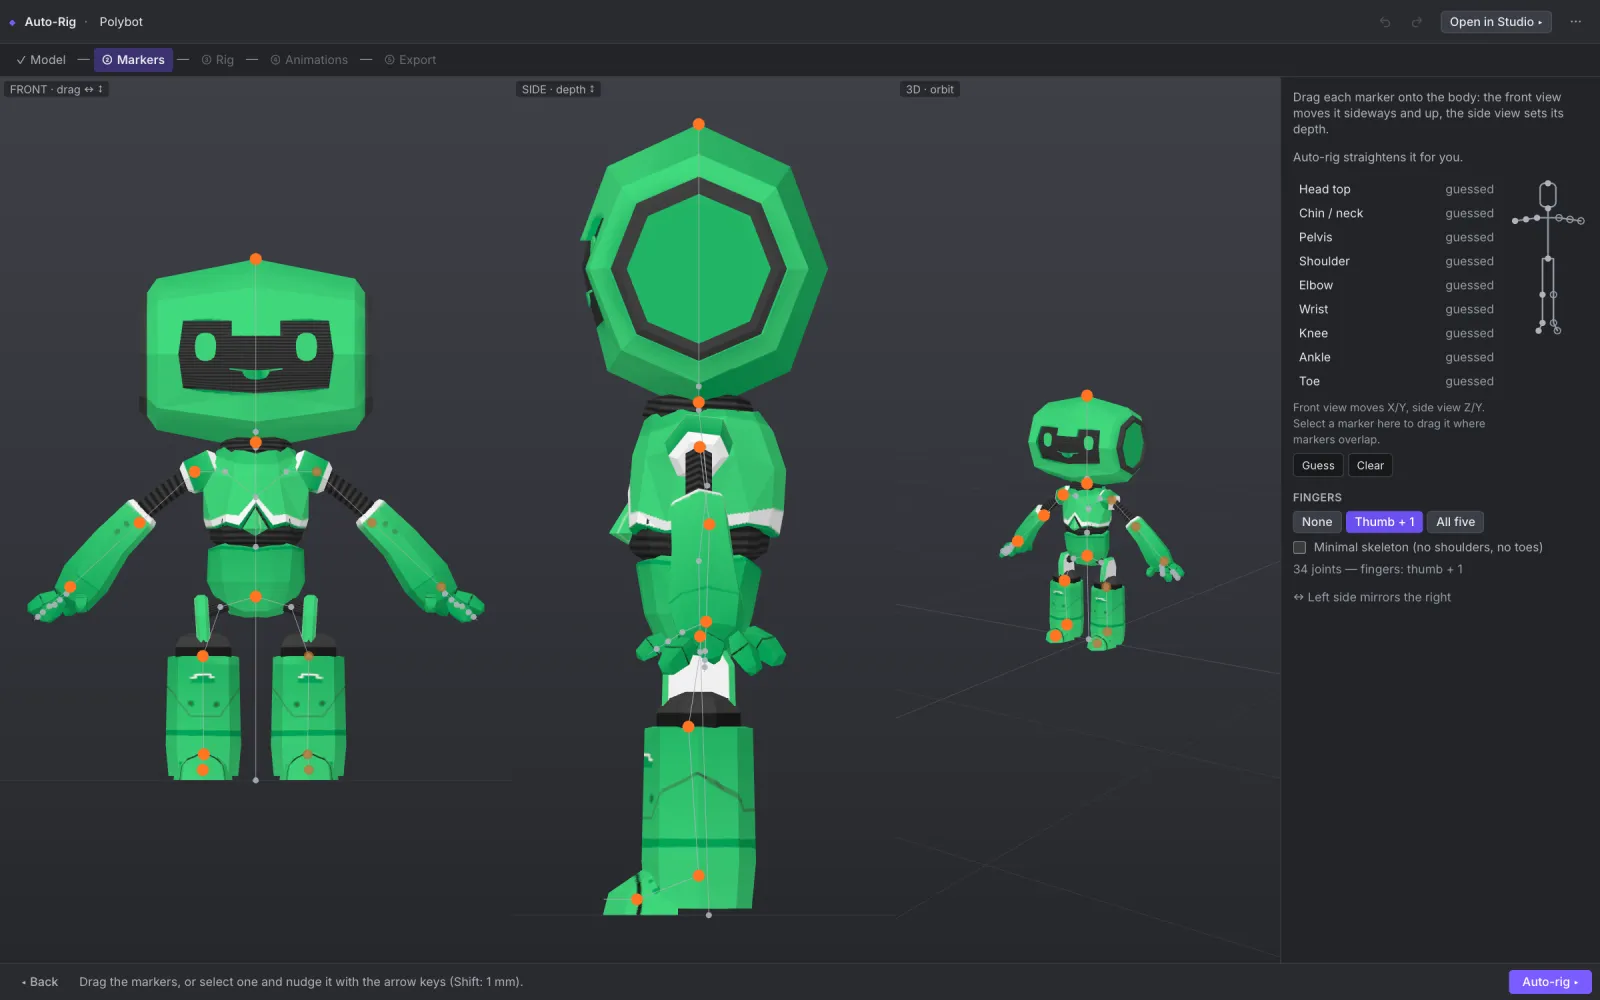Select the right ankle marker in front view
1600x1000 pixels.
pyautogui.click(x=203, y=755)
